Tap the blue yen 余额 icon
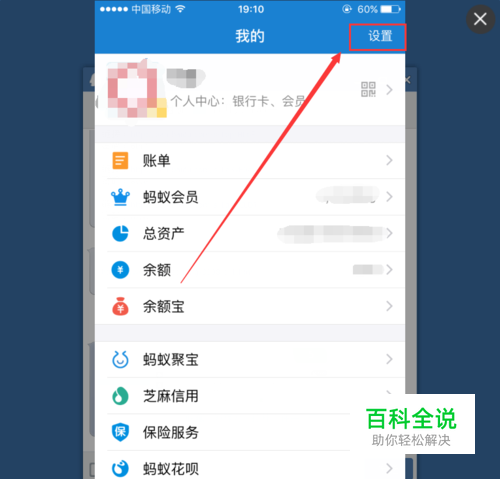Image resolution: width=500 pixels, height=479 pixels. click(120, 270)
